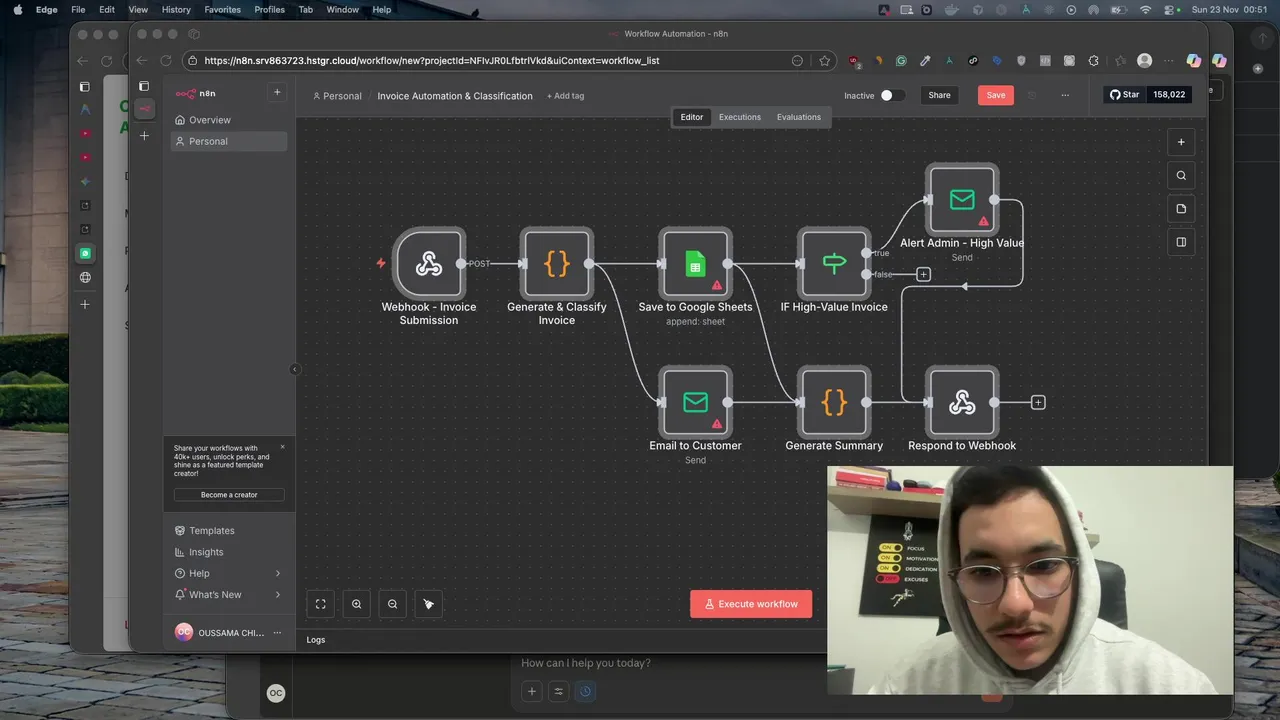Screen dimensions: 1280x720
Task: Open browser extensions puzzle icon
Action: coord(1093,60)
